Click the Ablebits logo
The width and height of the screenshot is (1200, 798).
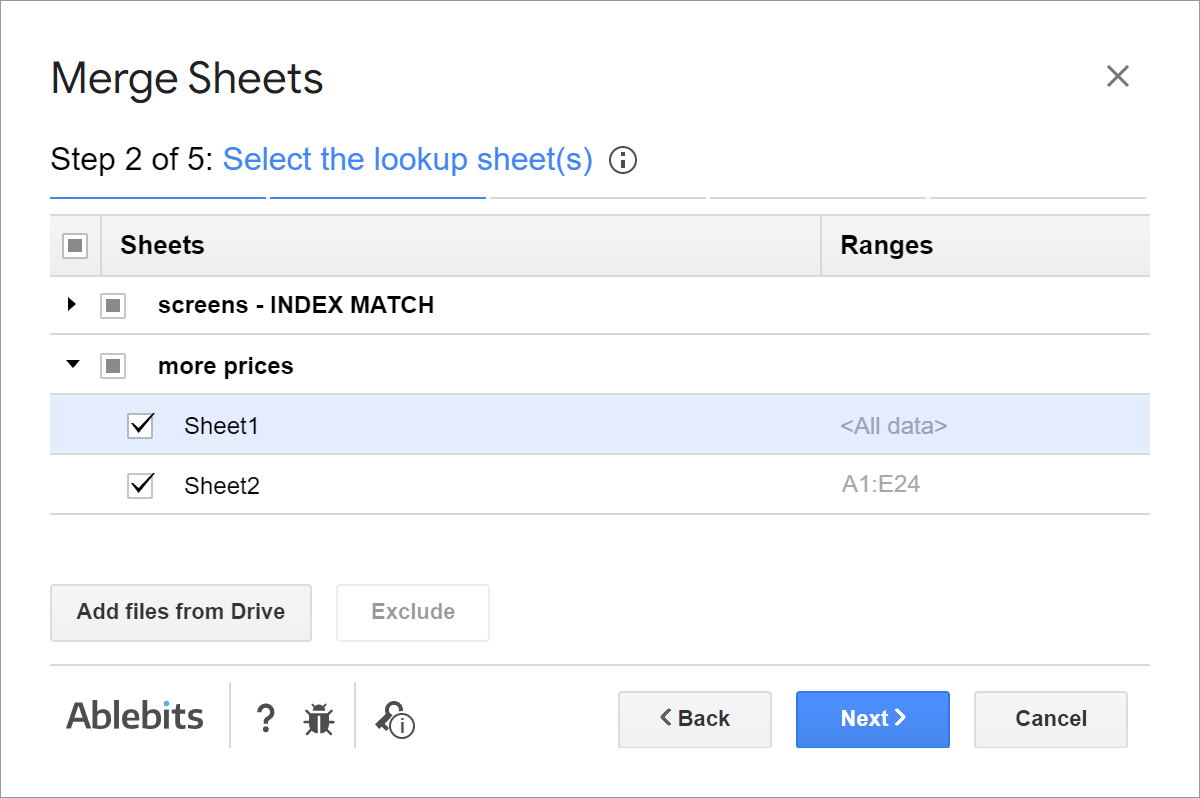point(134,715)
